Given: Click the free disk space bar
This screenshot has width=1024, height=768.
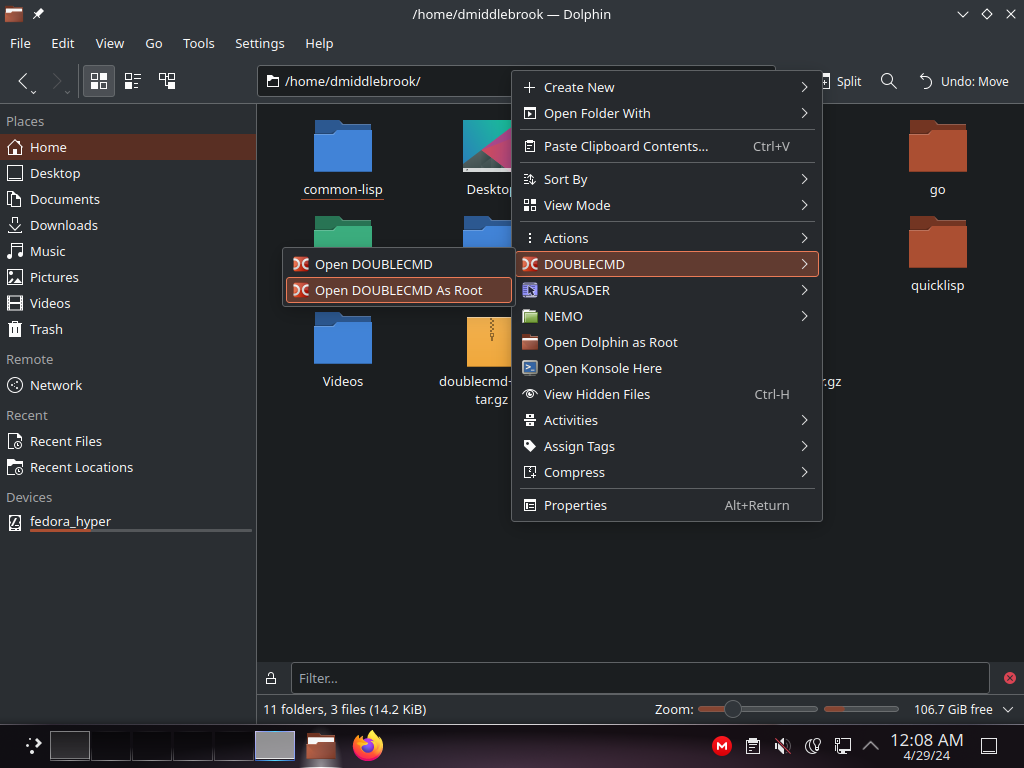Looking at the screenshot, I should [x=861, y=709].
